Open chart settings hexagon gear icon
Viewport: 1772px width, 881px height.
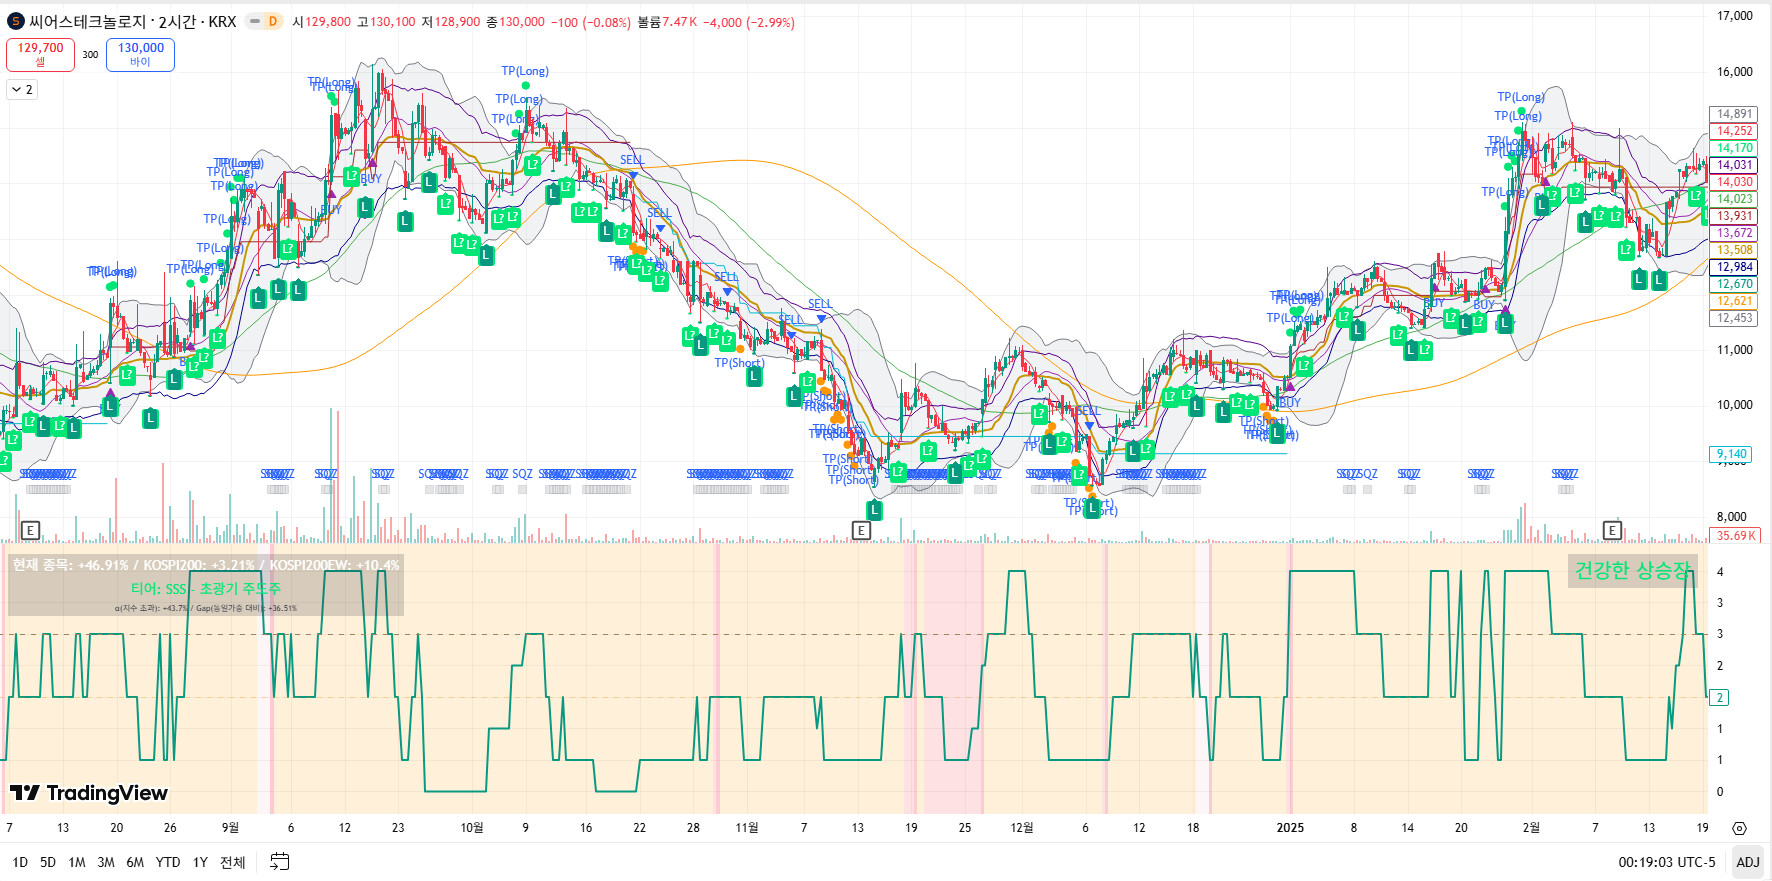(x=1739, y=828)
